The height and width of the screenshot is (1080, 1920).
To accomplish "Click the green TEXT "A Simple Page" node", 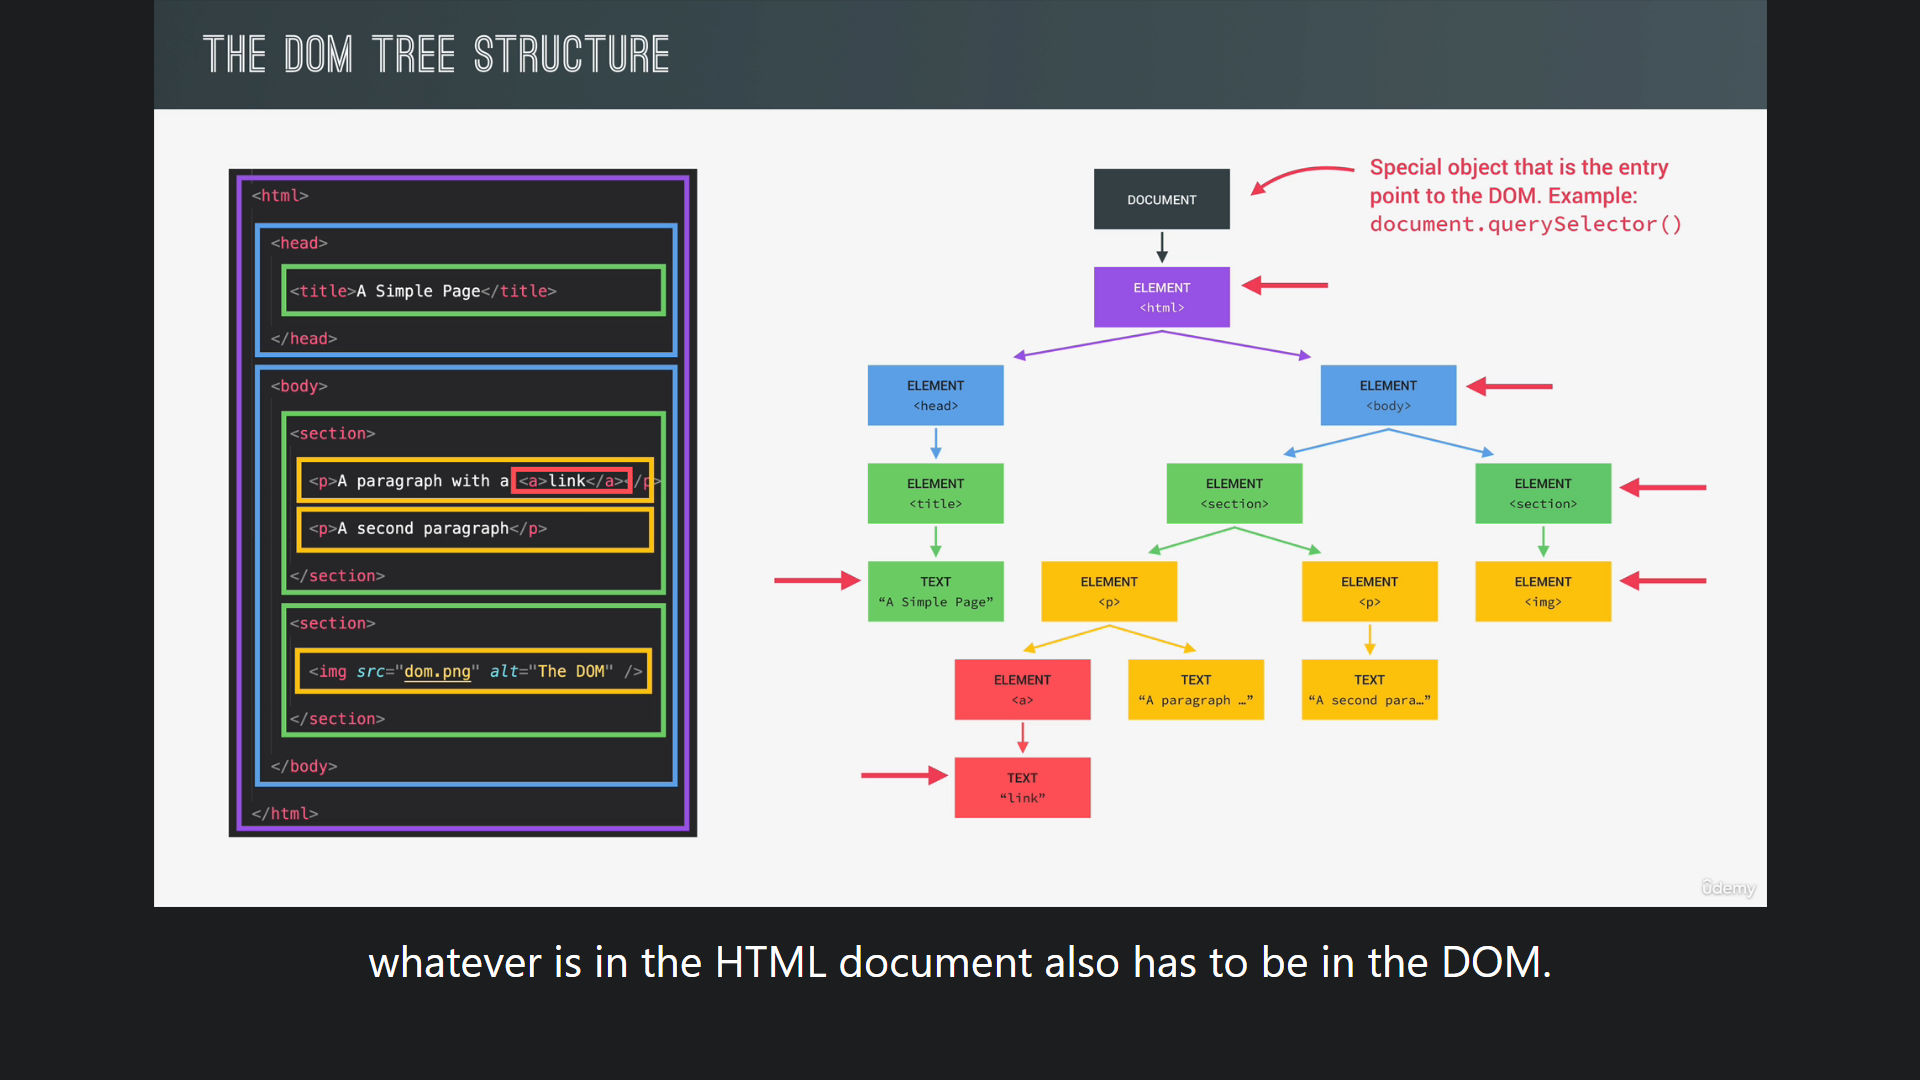I will coord(935,591).
